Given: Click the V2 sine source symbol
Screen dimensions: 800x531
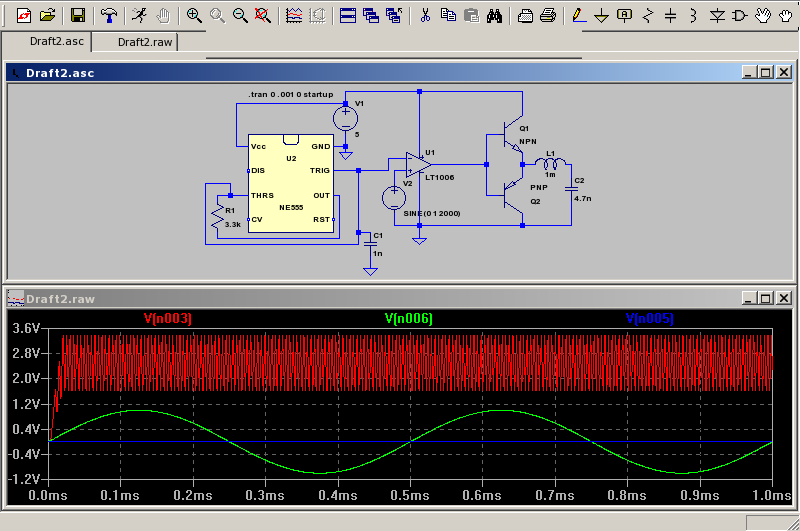Looking at the screenshot, I should pos(394,198).
